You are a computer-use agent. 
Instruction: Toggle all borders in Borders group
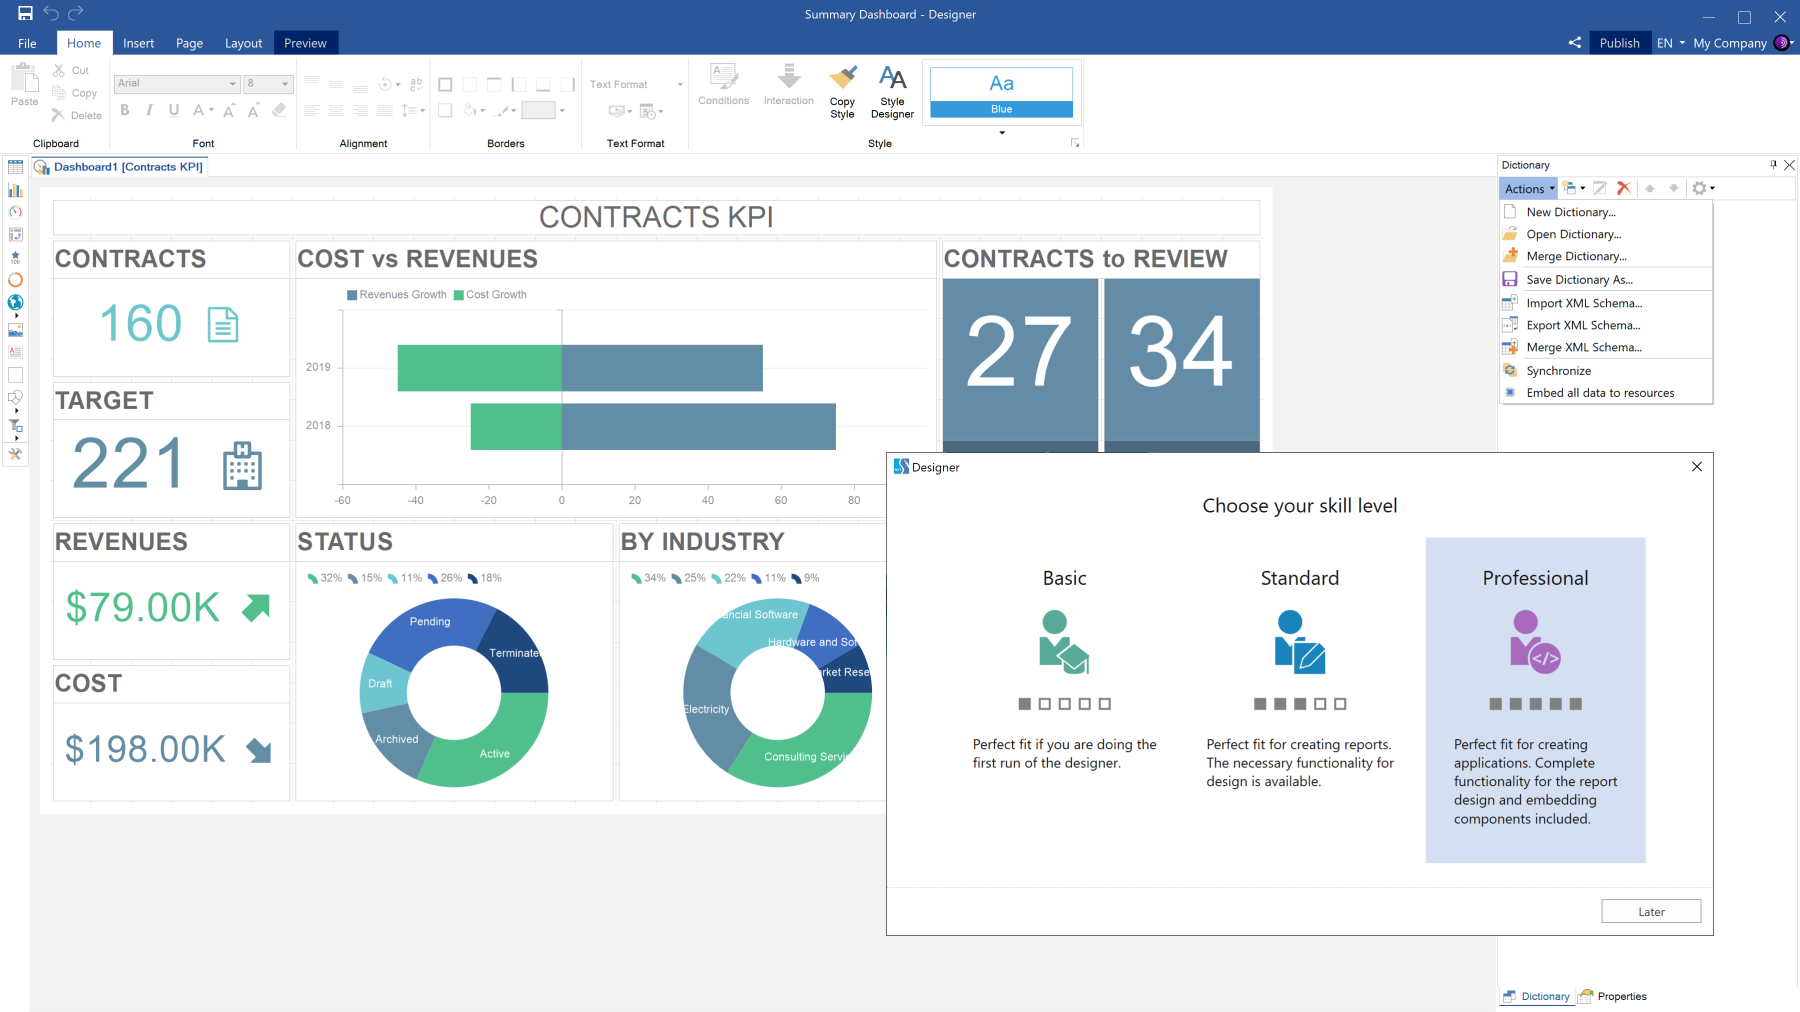click(445, 85)
